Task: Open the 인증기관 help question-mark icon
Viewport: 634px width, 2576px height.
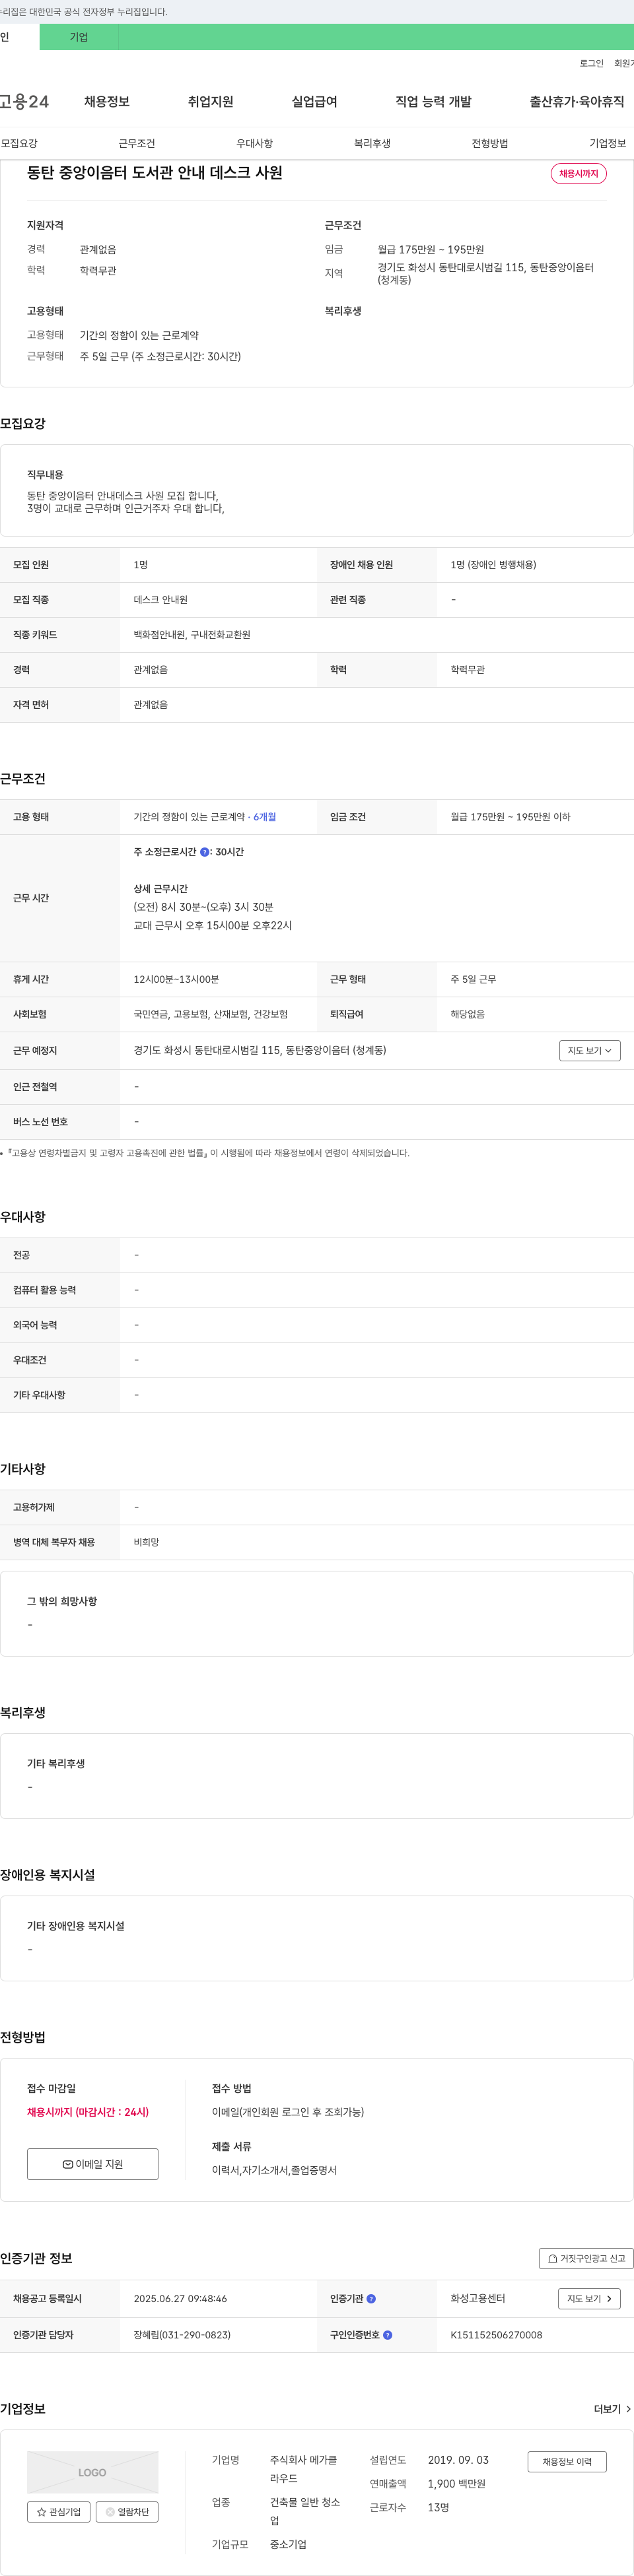Action: point(371,2299)
